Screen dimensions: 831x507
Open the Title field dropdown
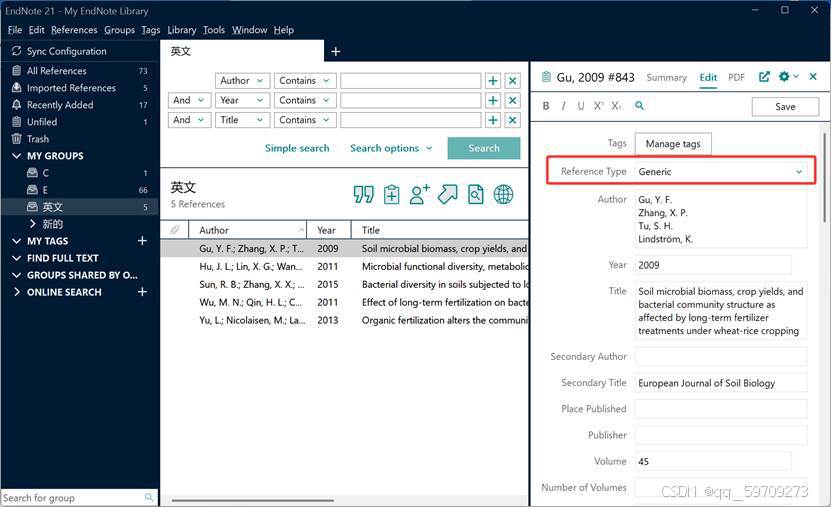pos(243,120)
